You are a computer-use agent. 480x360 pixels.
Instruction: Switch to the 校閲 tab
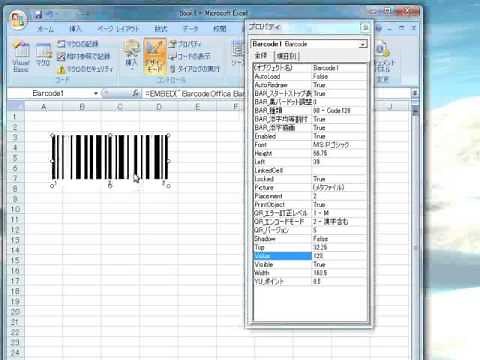click(x=219, y=29)
